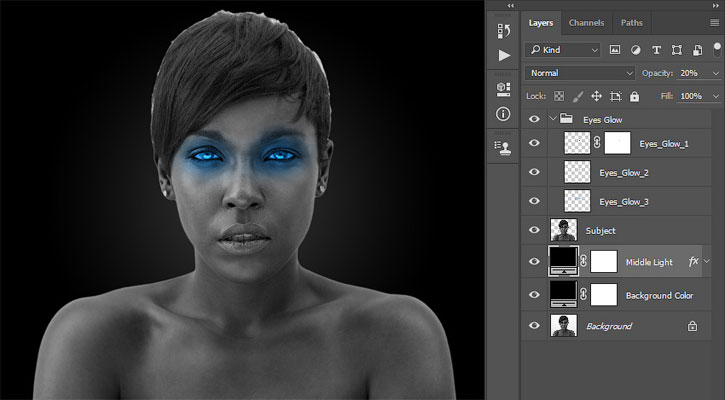Click the Middle Light mask link icon
Image resolution: width=725 pixels, height=400 pixels.
584,261
